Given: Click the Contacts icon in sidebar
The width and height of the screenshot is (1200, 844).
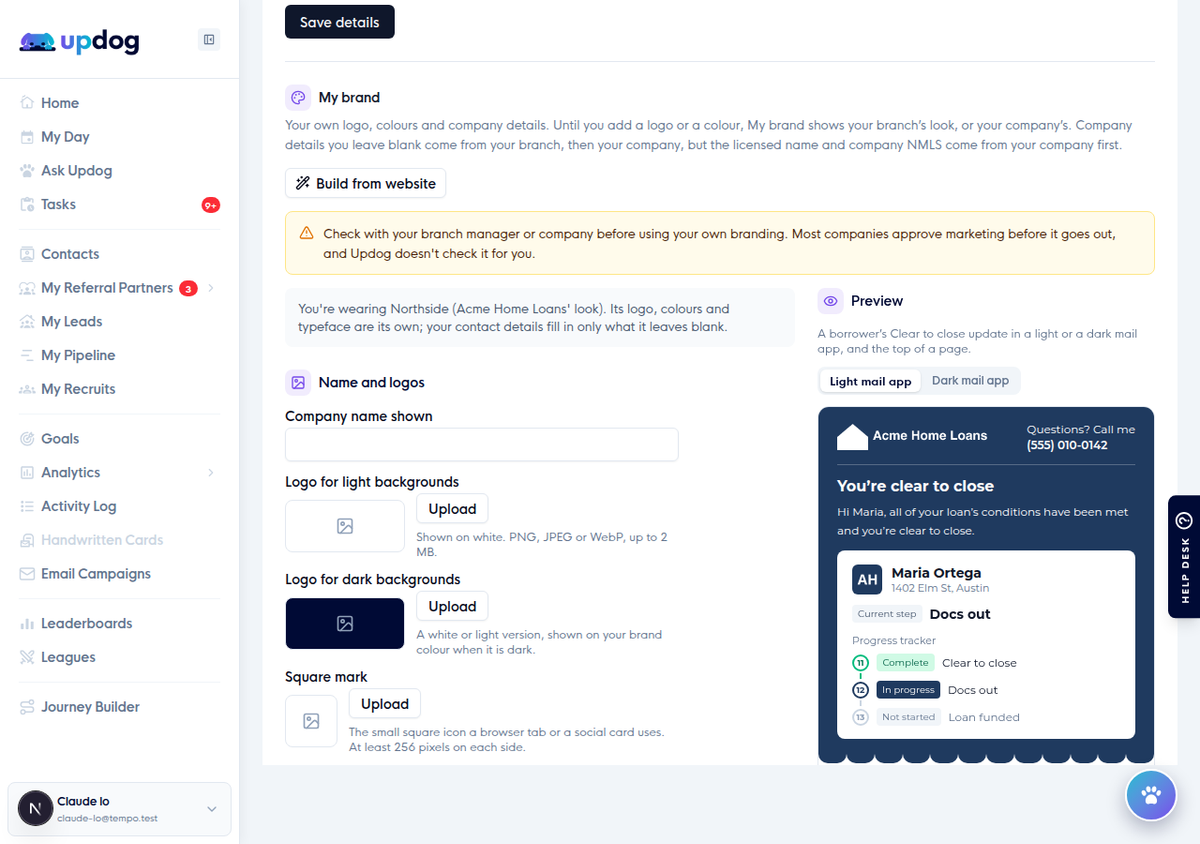Looking at the screenshot, I should [27, 254].
